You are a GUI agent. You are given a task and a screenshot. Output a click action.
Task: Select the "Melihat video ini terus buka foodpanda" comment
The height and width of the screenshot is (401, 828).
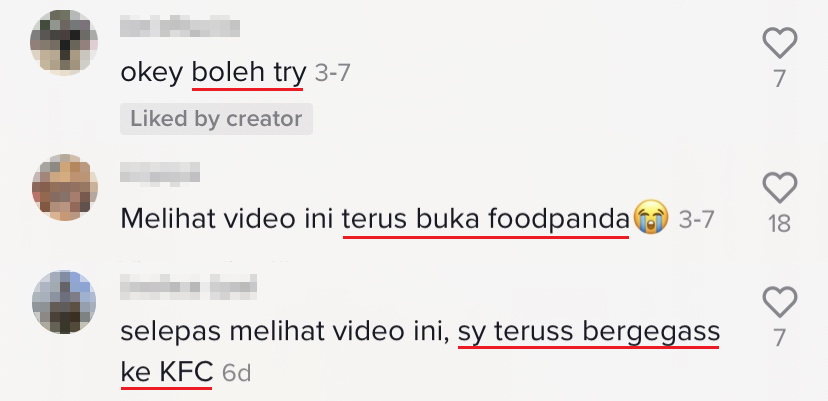coord(375,219)
